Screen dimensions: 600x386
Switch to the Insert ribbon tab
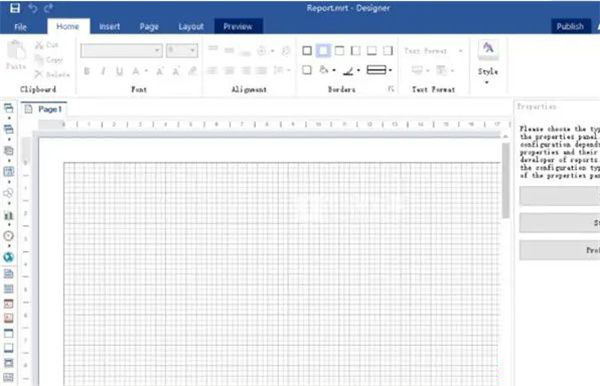point(109,26)
